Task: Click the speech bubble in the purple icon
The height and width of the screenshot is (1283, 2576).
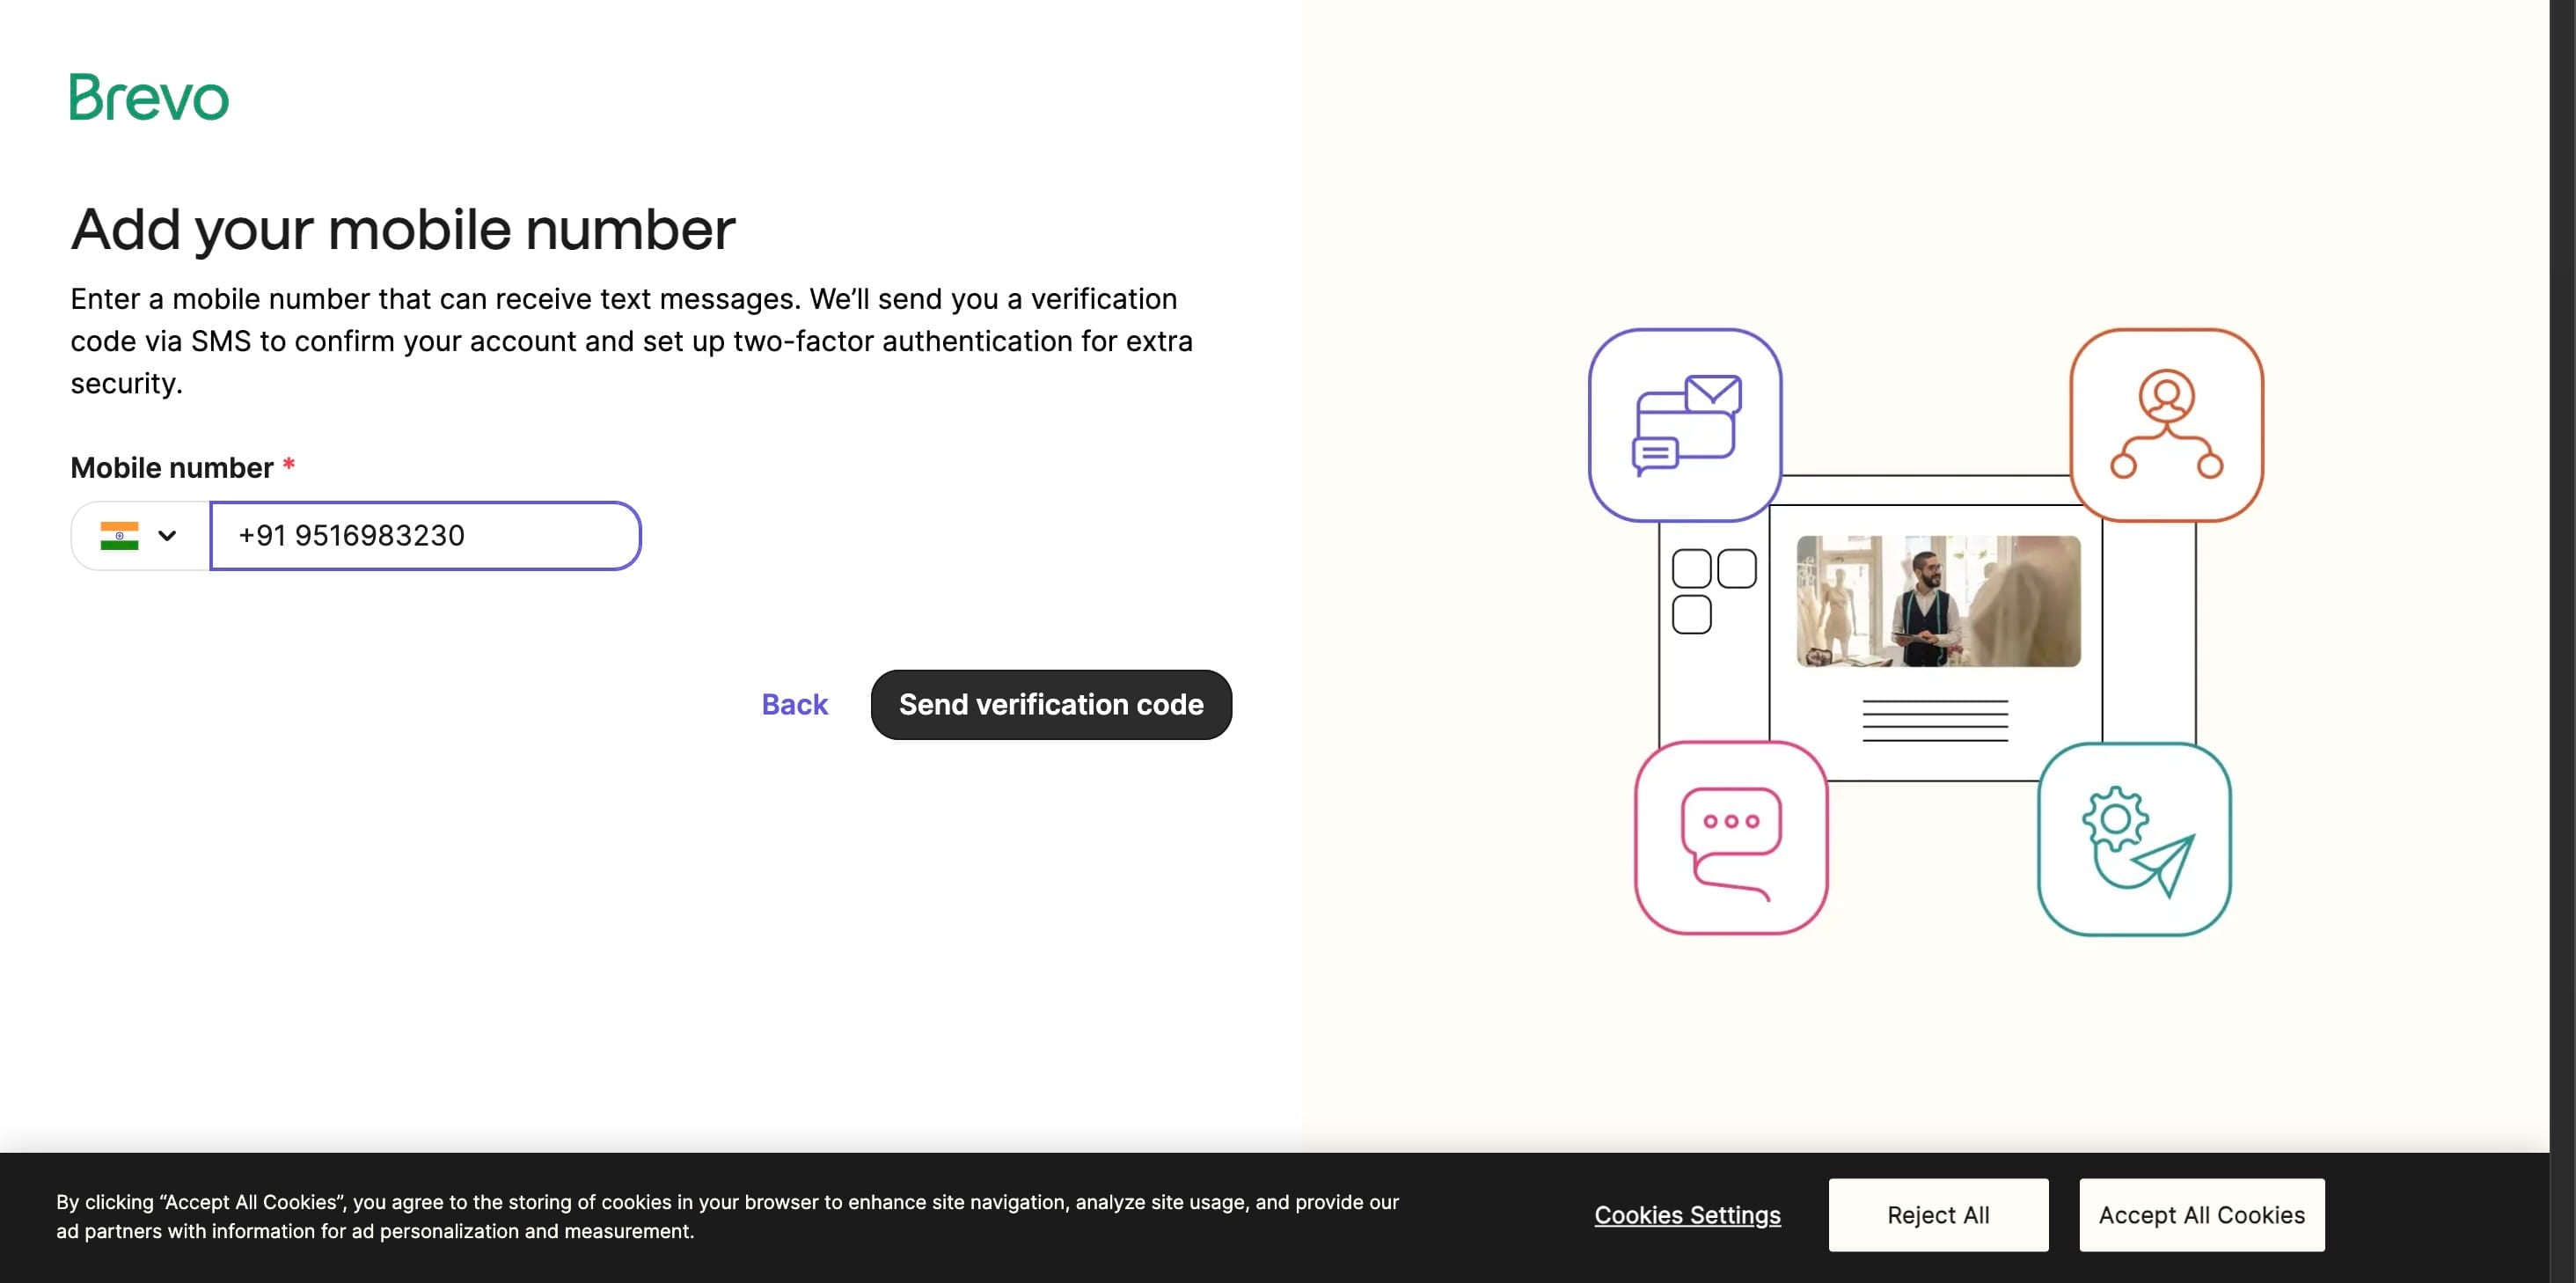Action: point(1657,452)
